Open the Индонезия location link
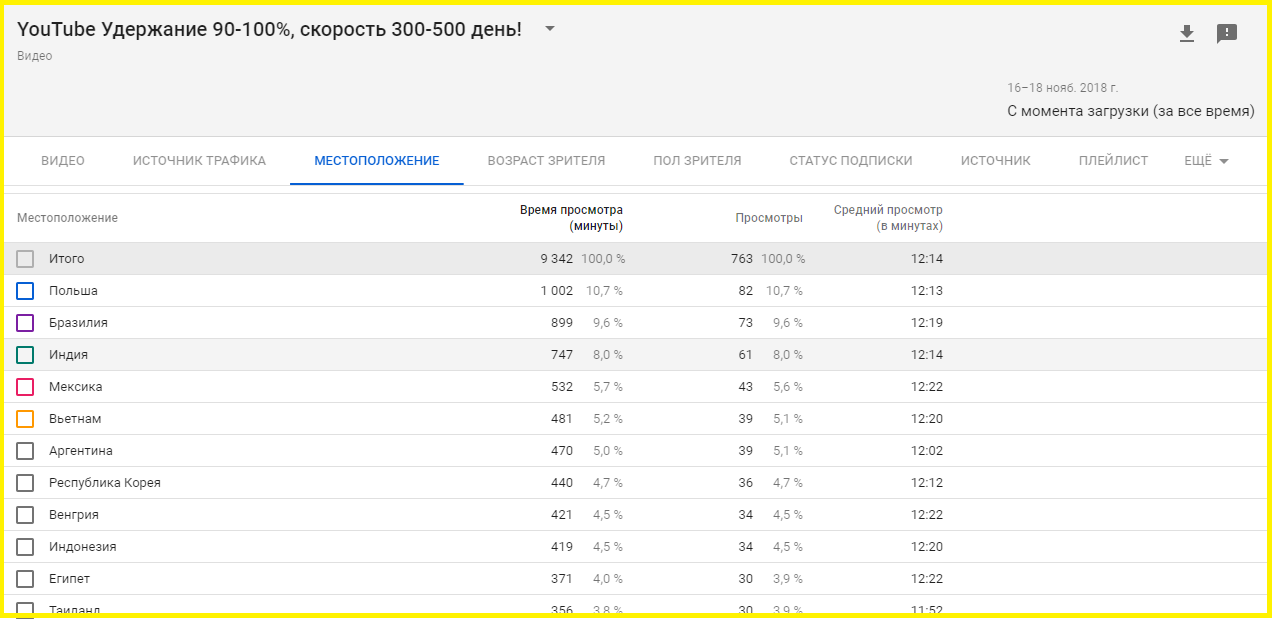This screenshot has width=1272, height=619. (x=83, y=547)
